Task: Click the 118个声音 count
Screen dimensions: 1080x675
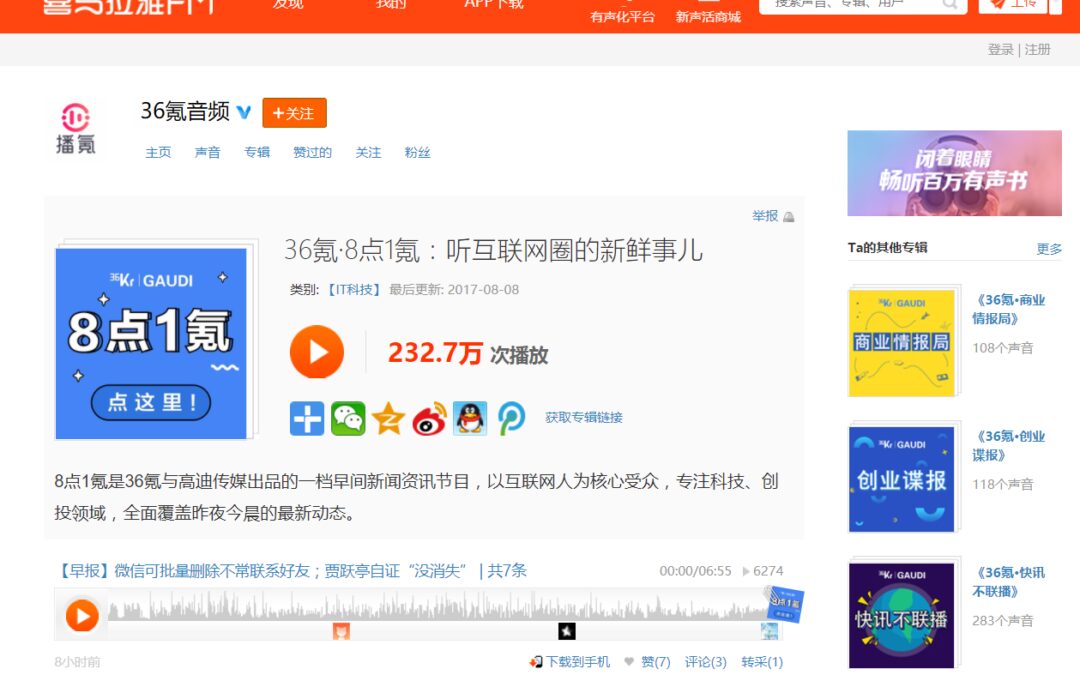Action: point(1003,484)
